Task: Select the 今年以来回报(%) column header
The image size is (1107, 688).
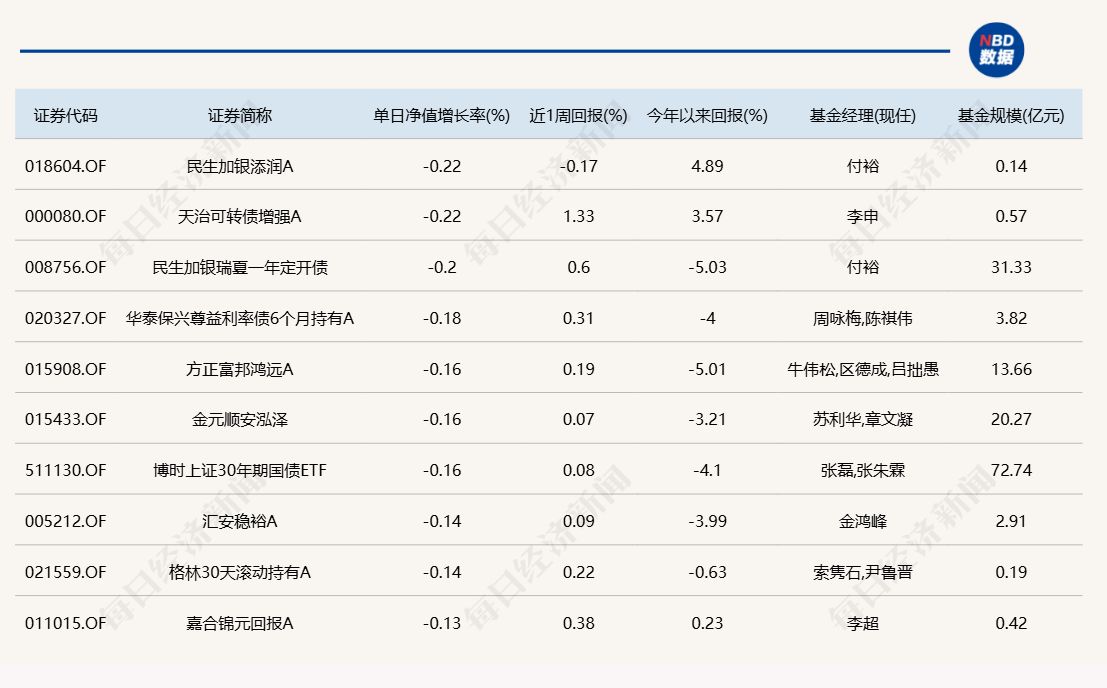Action: pos(707,115)
